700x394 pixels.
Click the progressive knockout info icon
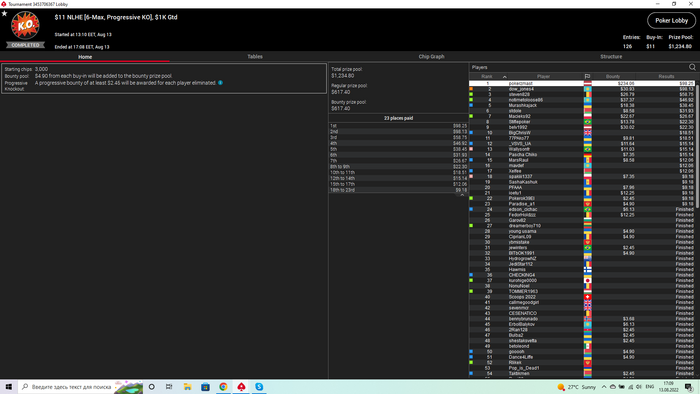tap(221, 83)
